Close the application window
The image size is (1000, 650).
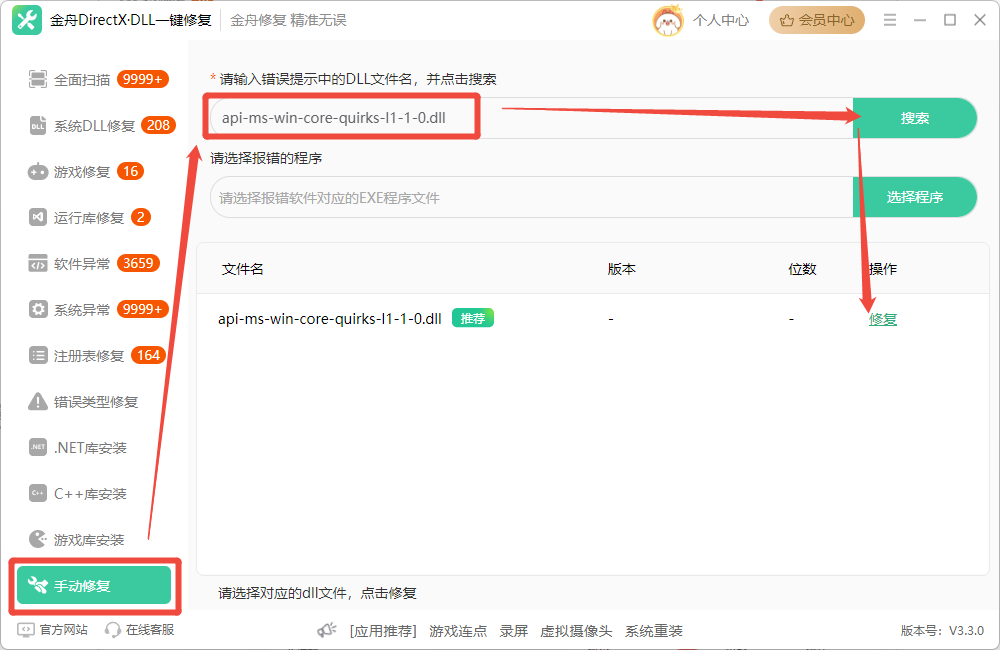tap(980, 20)
